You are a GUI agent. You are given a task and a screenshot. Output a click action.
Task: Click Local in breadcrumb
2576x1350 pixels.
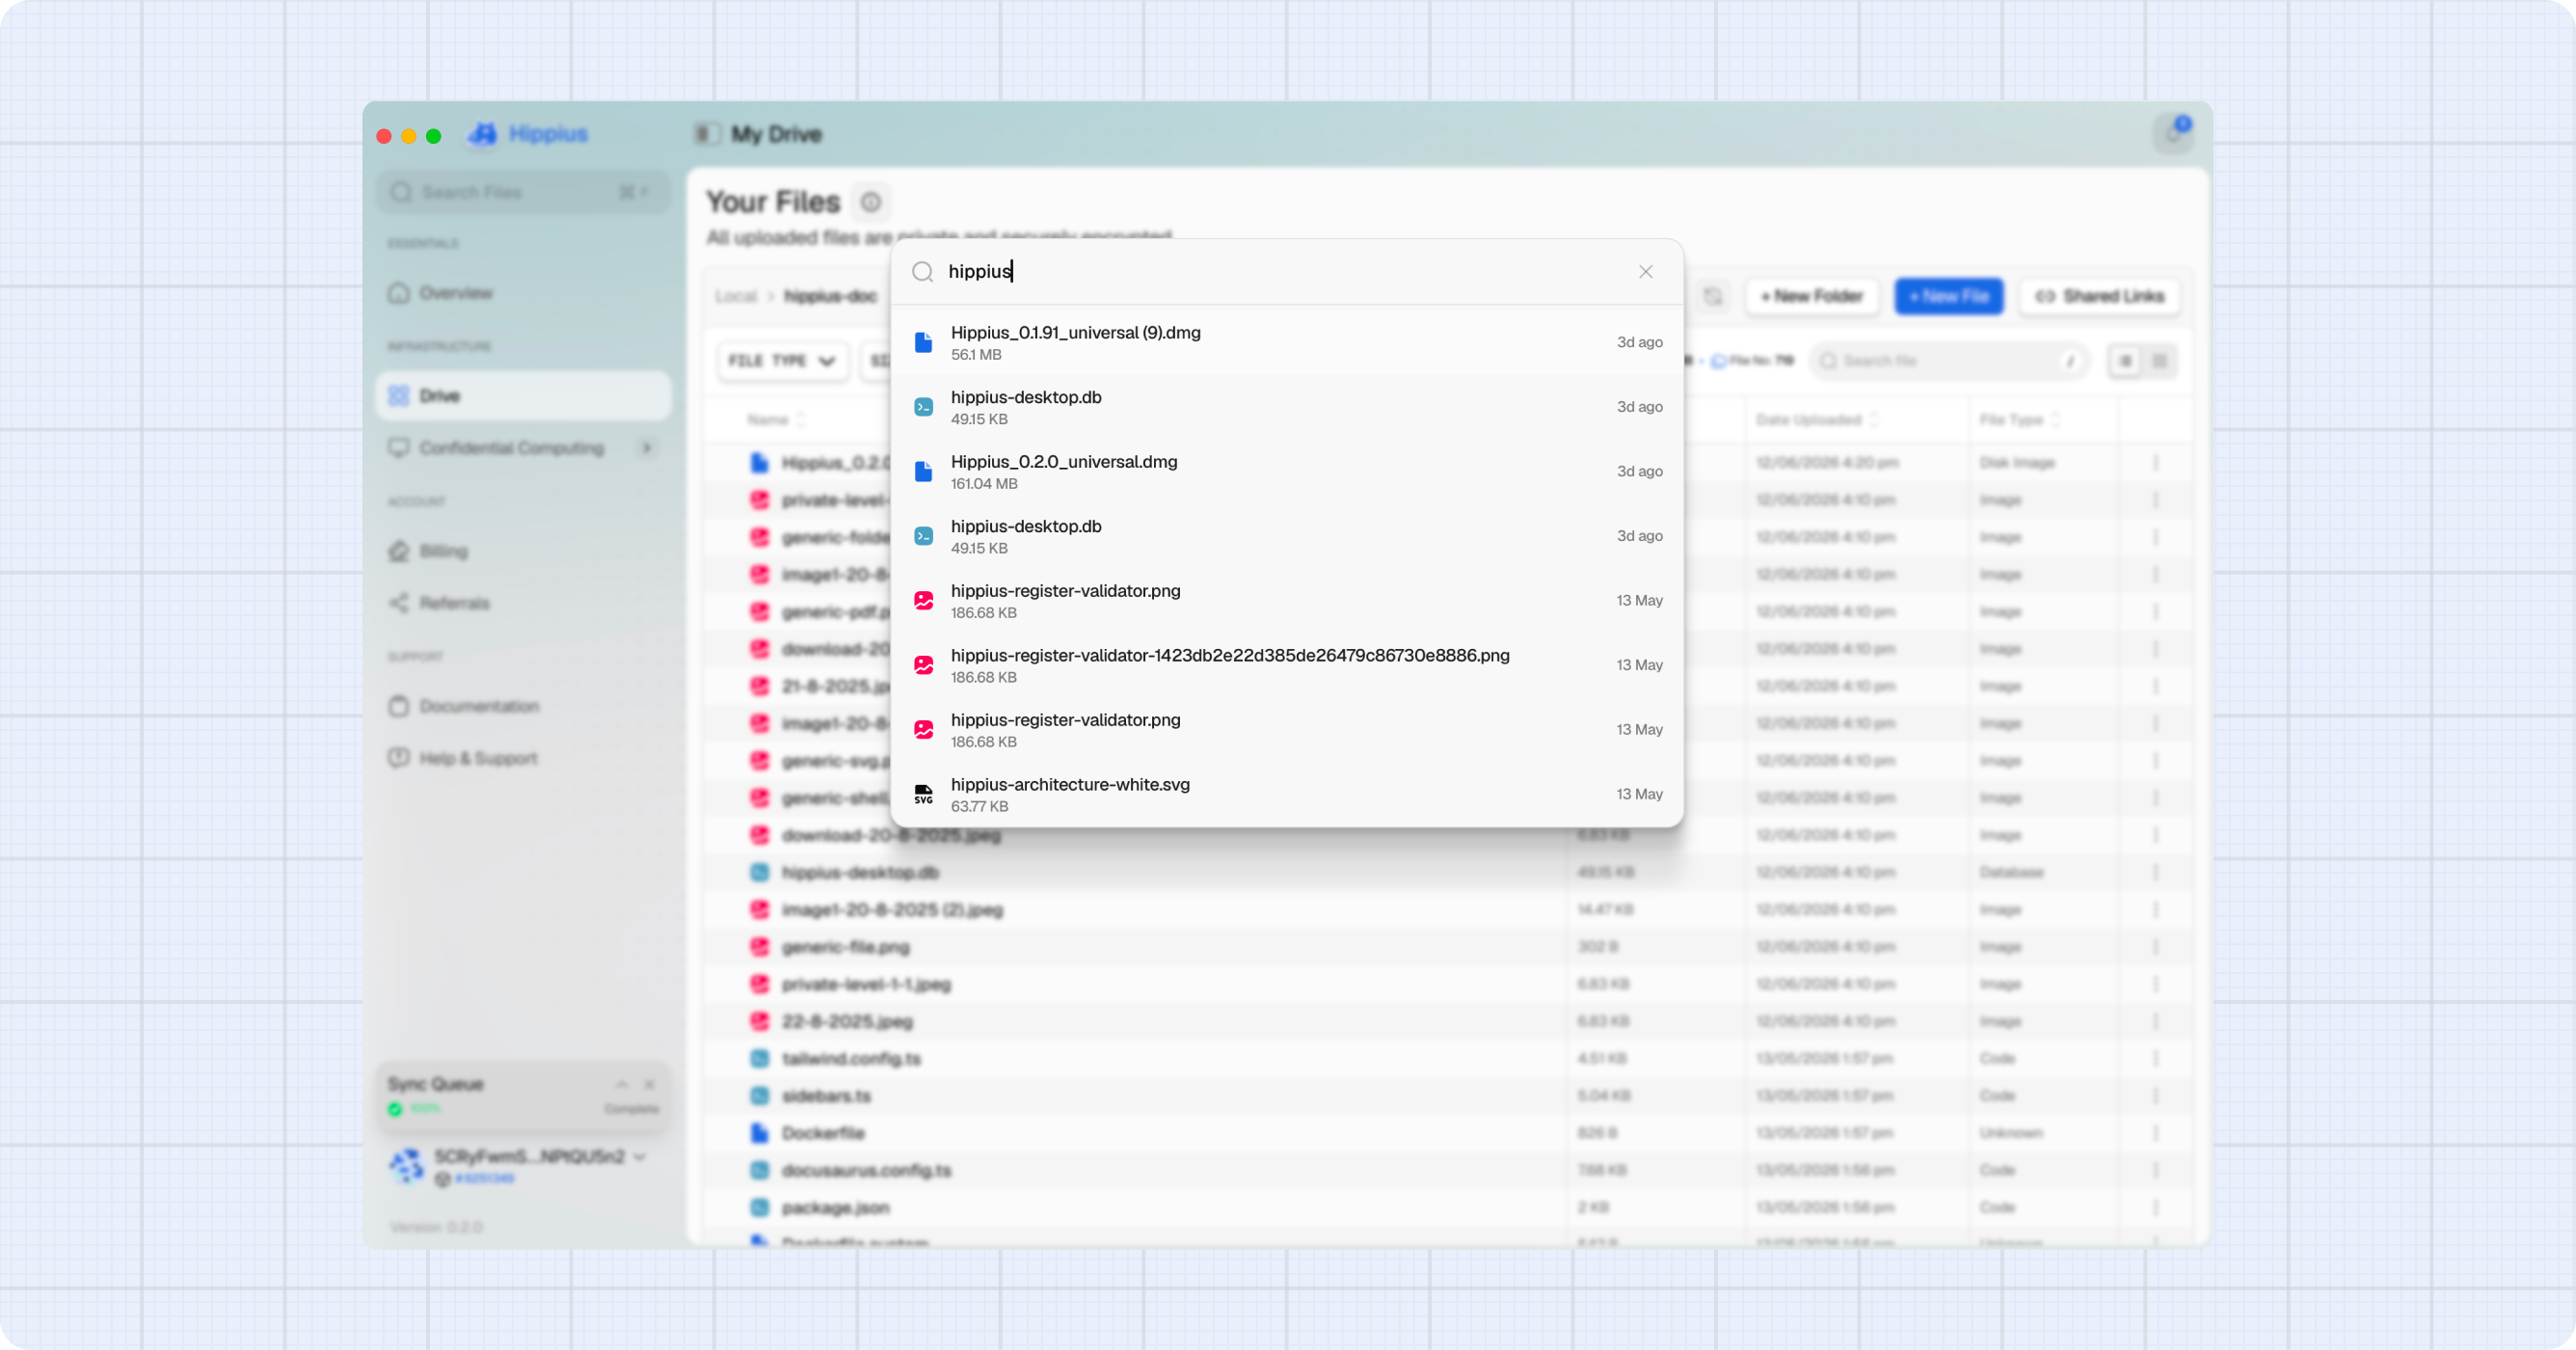pos(736,297)
